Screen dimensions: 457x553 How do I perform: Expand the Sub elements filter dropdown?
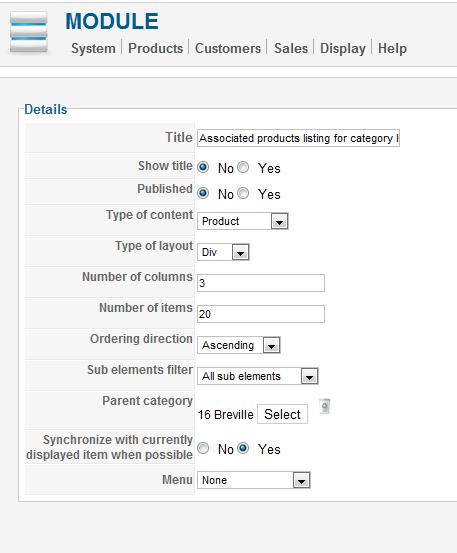coord(258,376)
